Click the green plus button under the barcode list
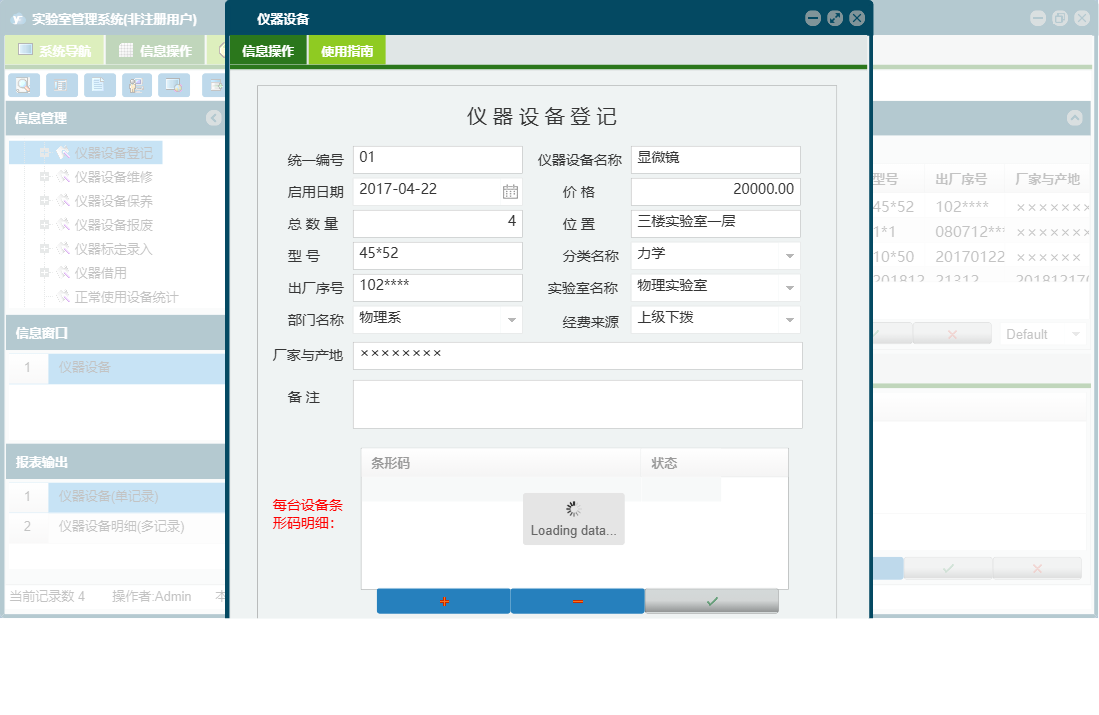This screenshot has height=715, width=1099. tap(443, 601)
